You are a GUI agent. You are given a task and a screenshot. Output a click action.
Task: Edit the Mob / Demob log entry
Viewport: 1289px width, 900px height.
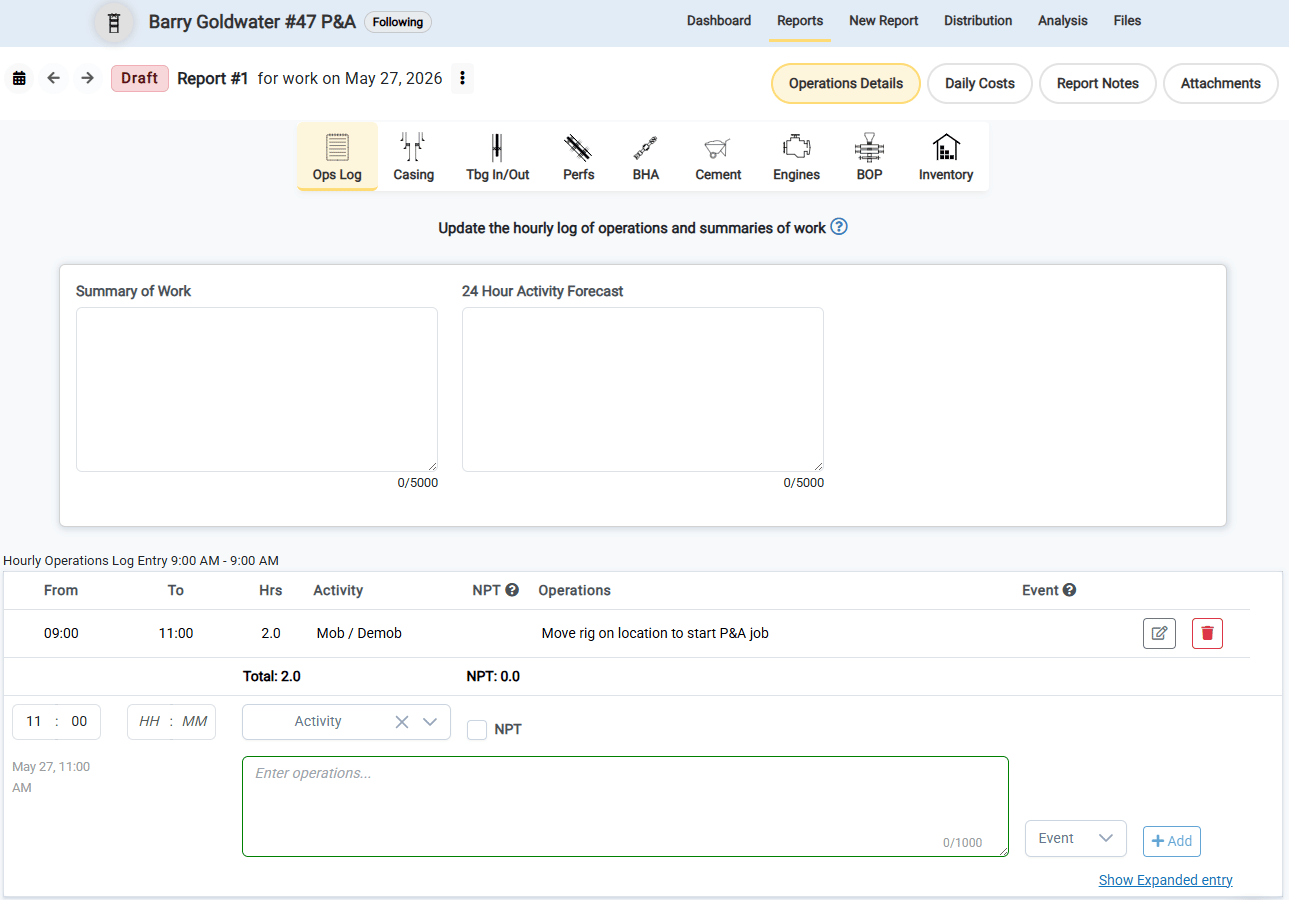click(x=1159, y=633)
